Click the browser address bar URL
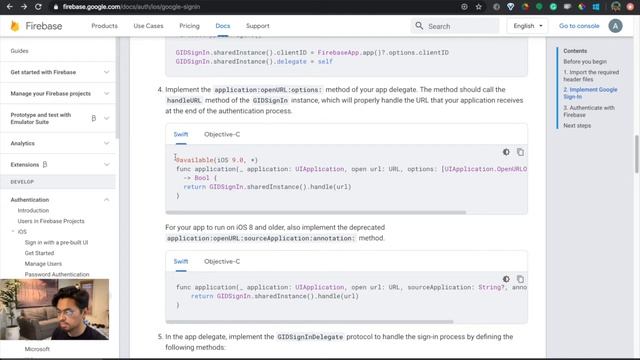The image size is (640, 360). pos(131,7)
